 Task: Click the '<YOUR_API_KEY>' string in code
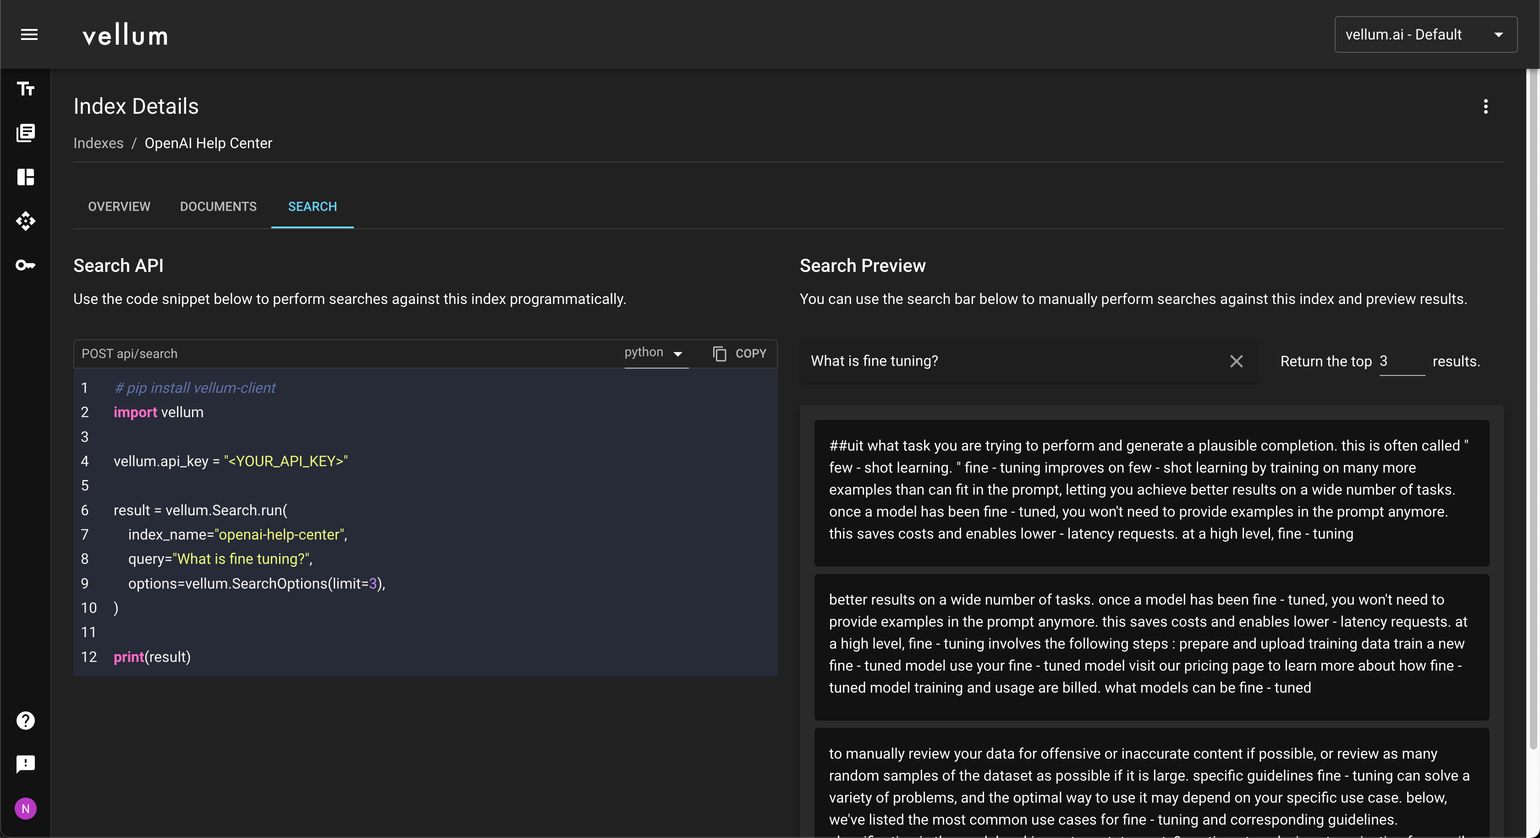[x=286, y=461]
